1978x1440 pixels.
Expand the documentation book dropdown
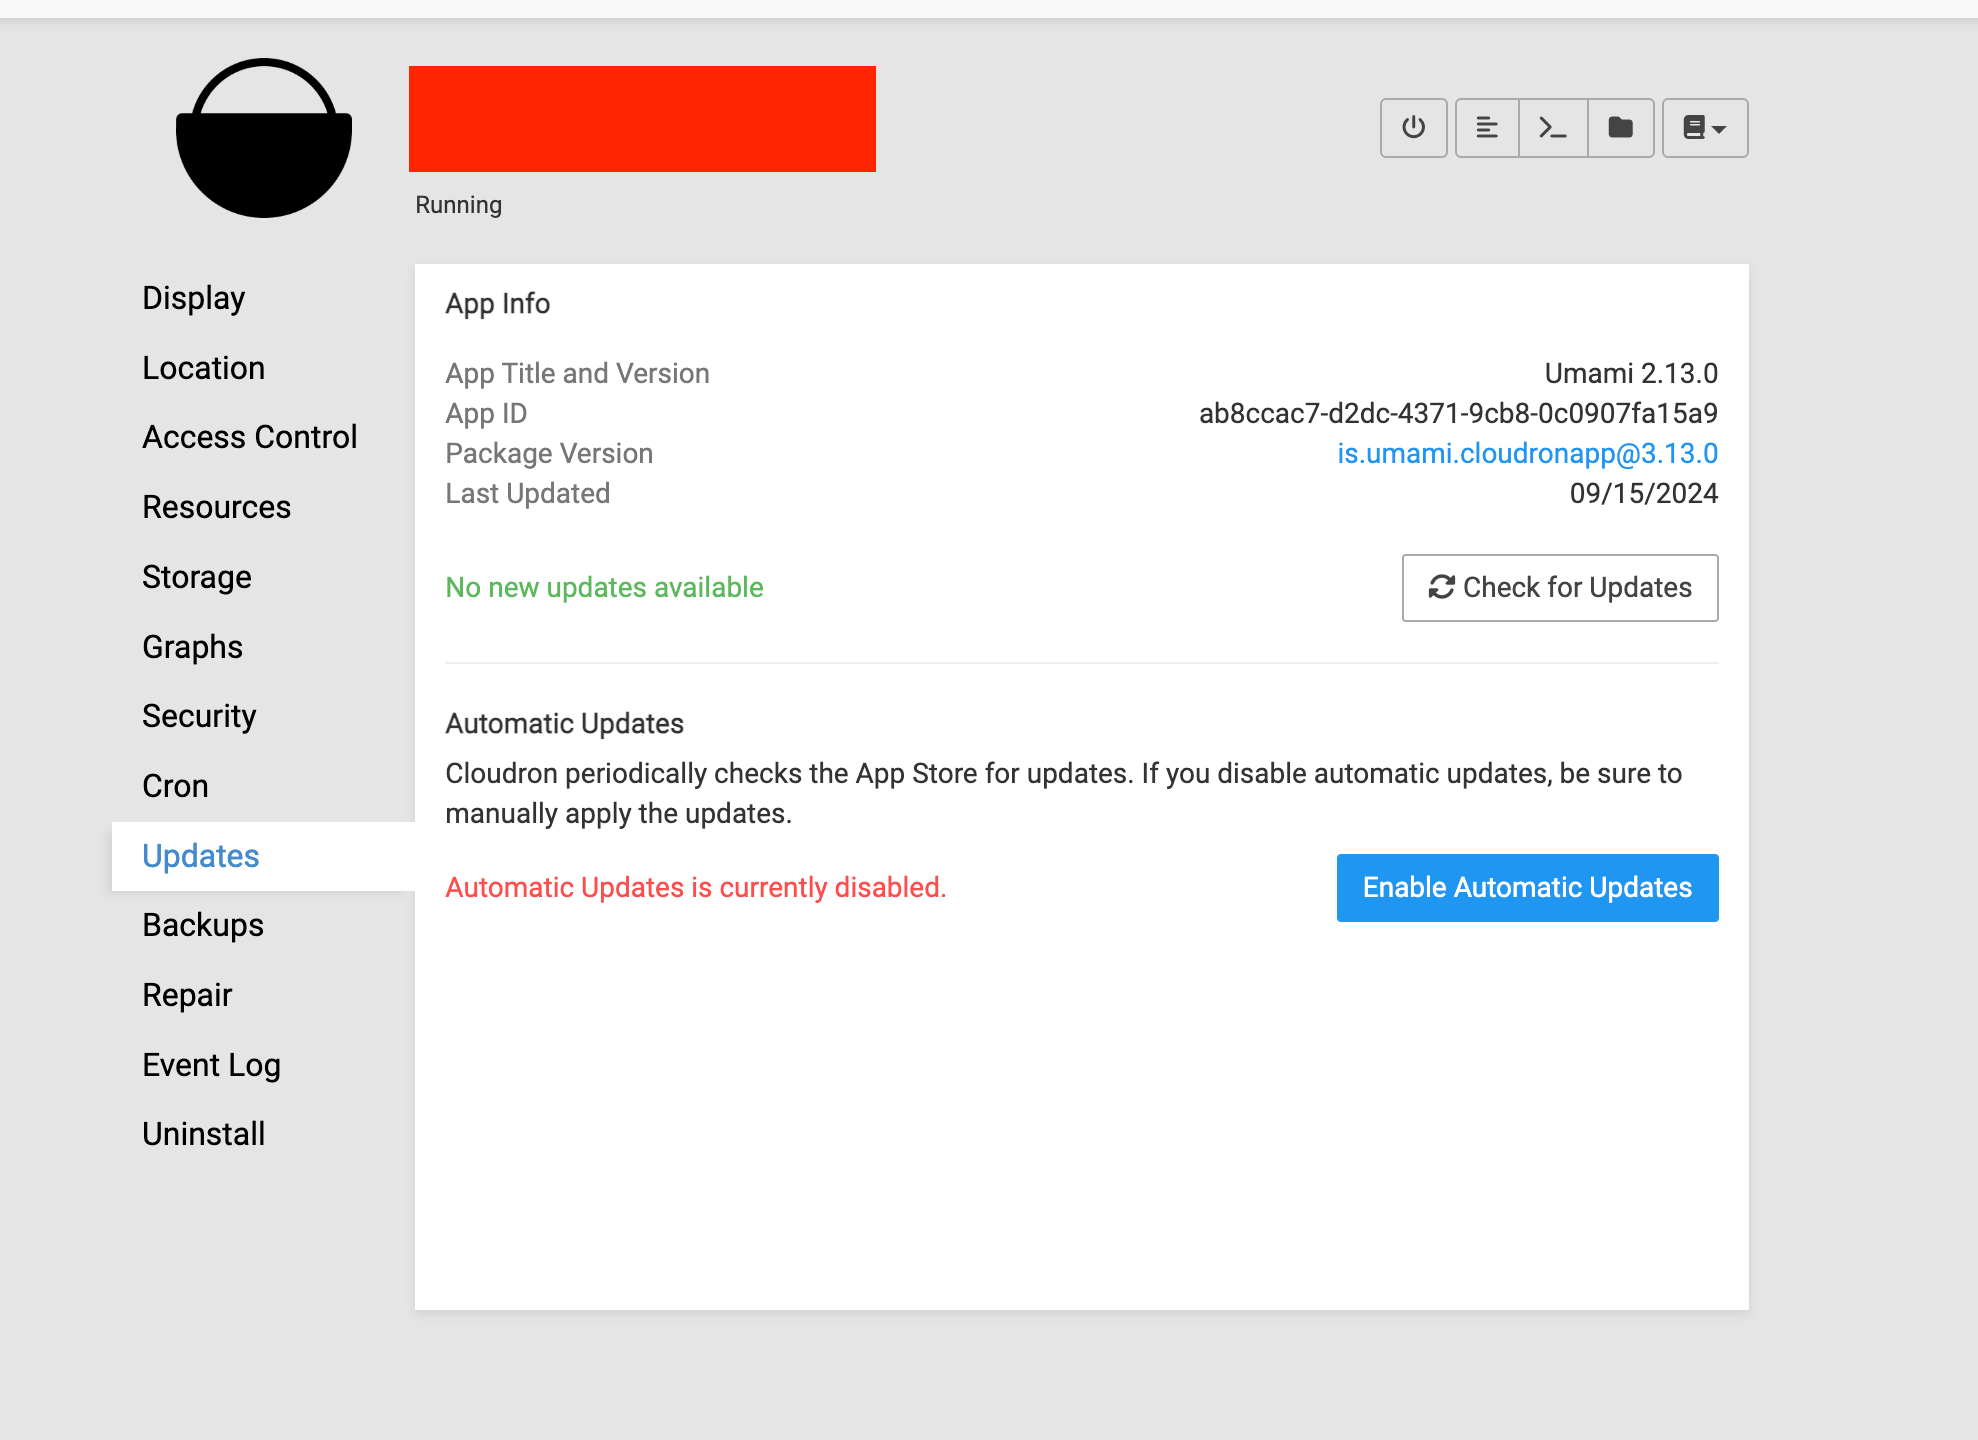pos(1705,128)
